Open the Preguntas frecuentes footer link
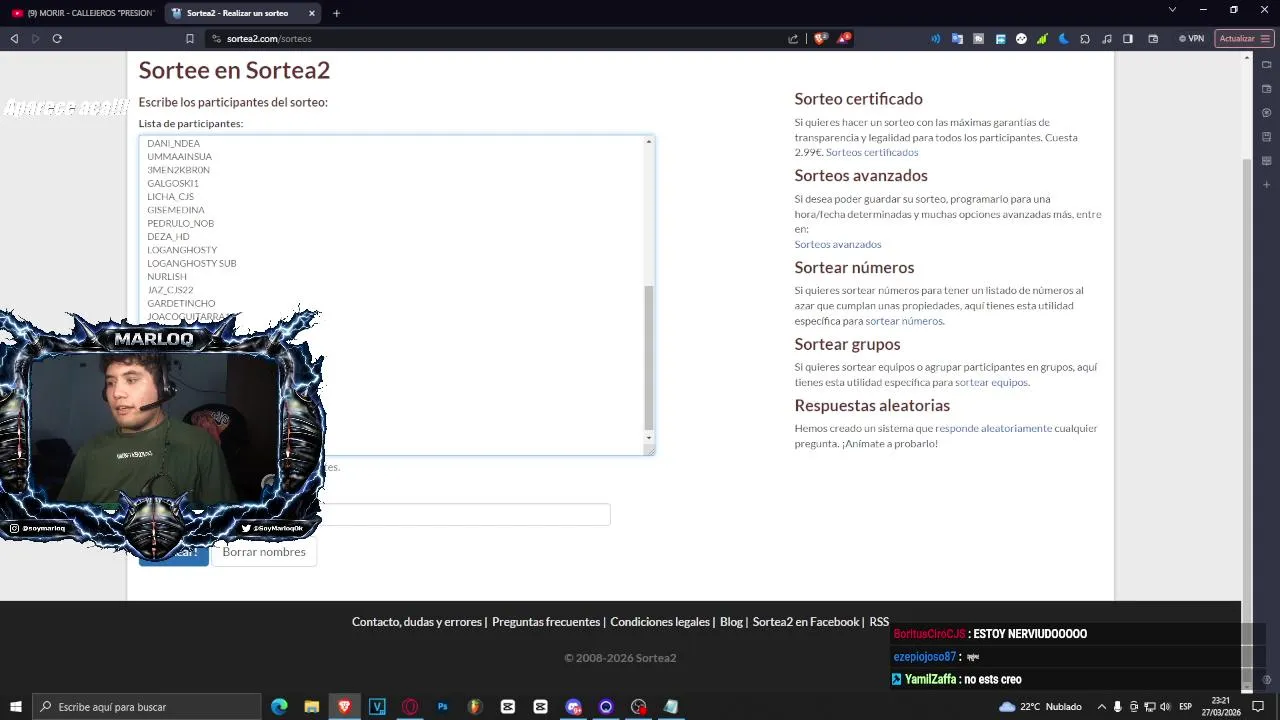1280x720 pixels. [546, 622]
